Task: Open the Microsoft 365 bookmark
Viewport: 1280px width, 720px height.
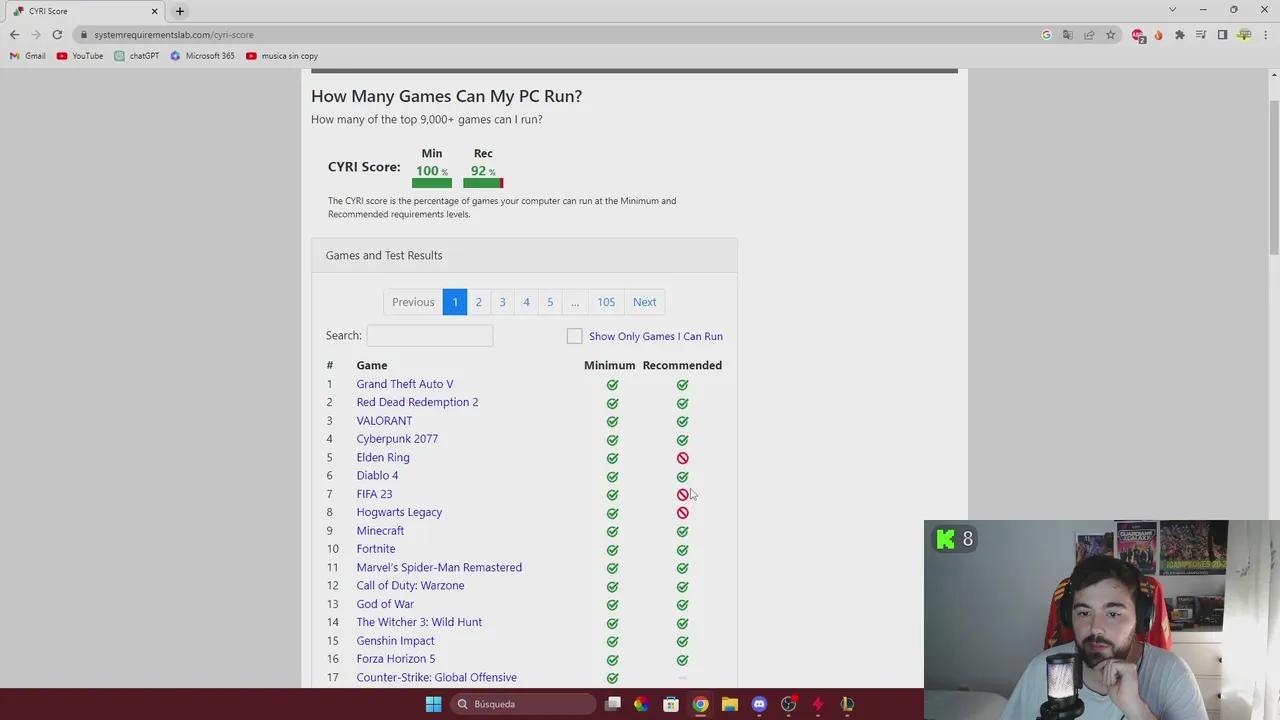Action: coord(202,56)
